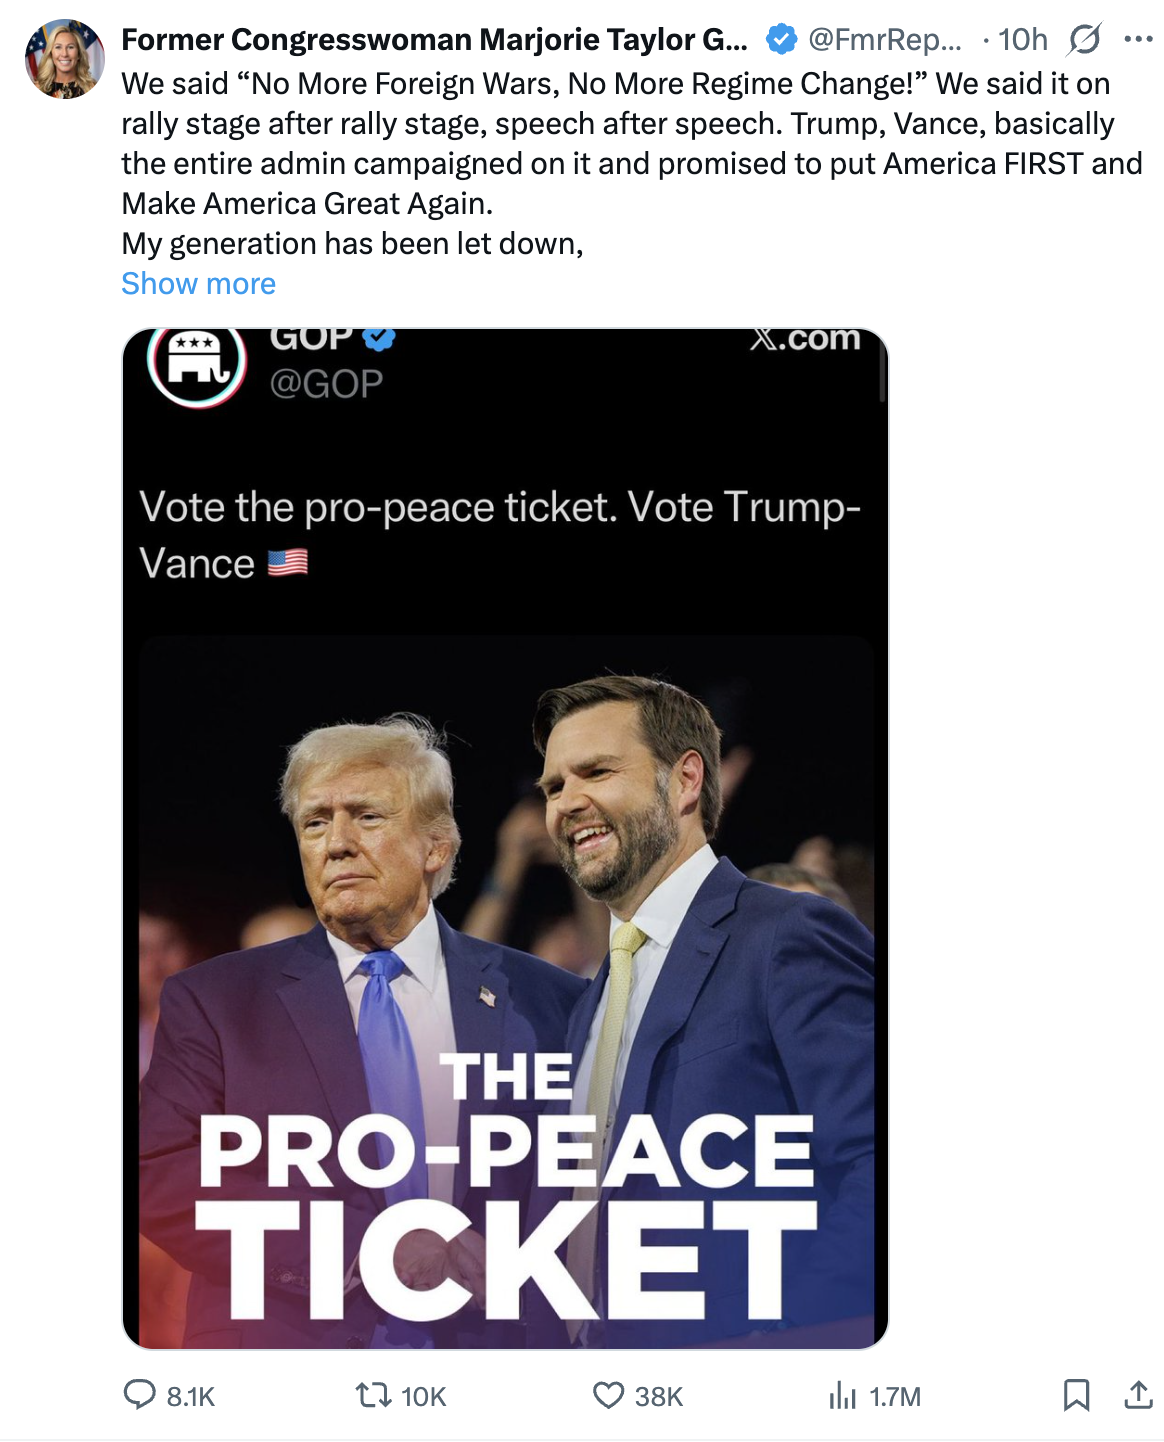The image size is (1164, 1442).
Task: Open the view analytics for this post
Action: tap(845, 1398)
